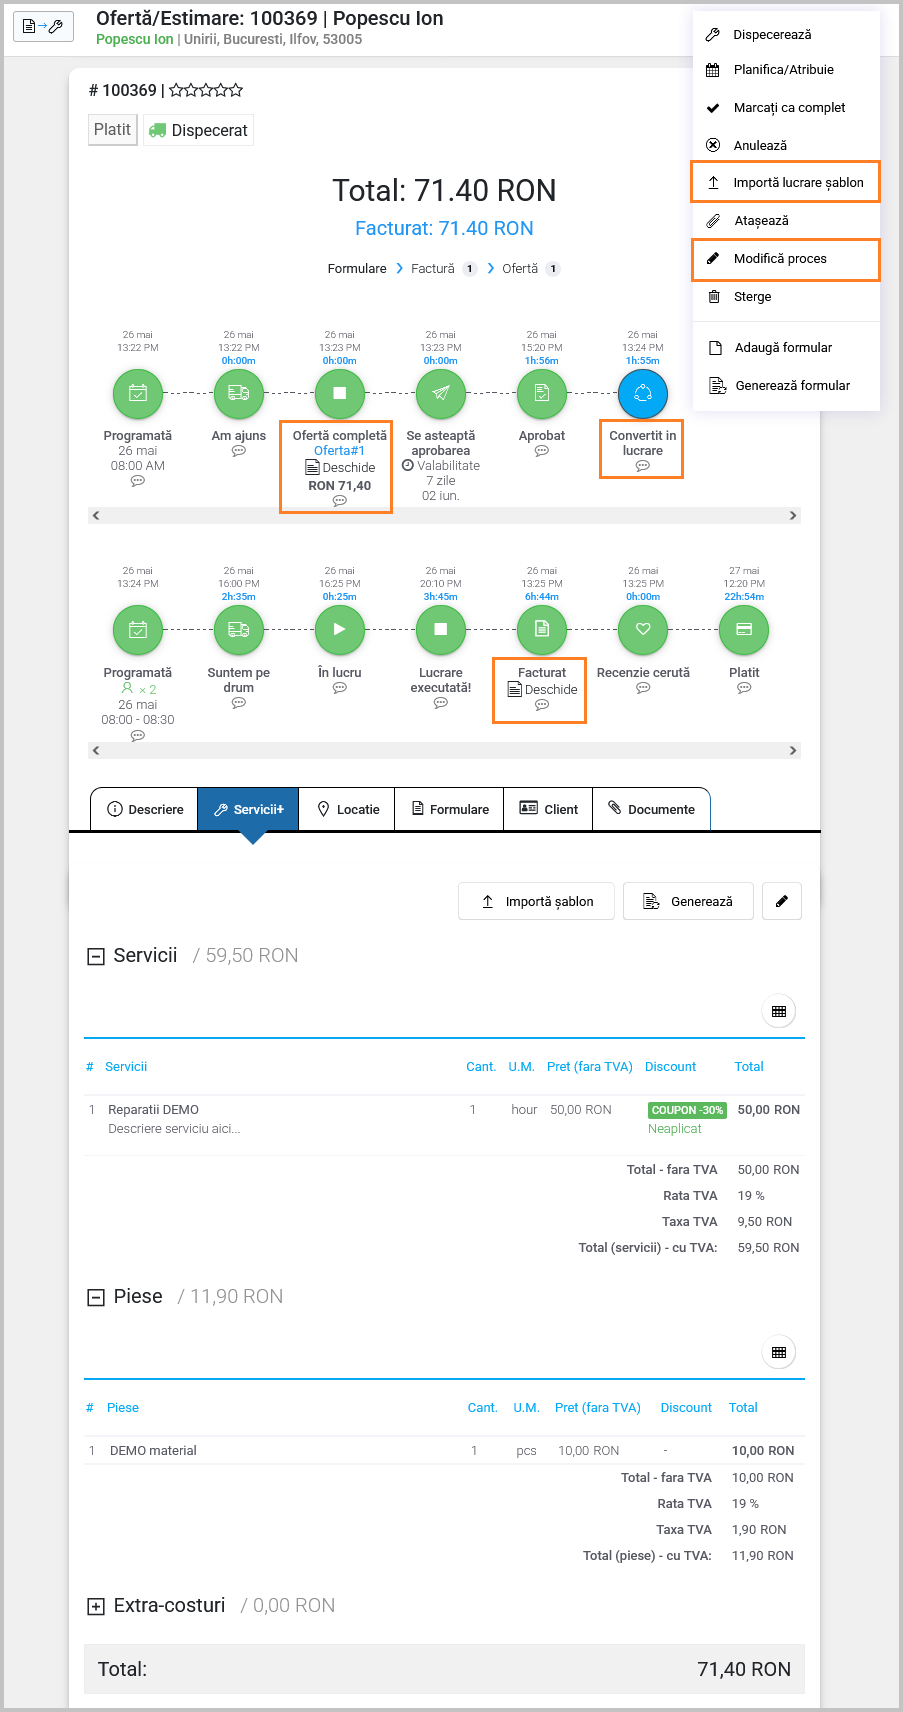Viewport: 903px width, 1712px height.
Task: Click the blue 'Convertit in lucrare' status circle
Action: (x=642, y=393)
